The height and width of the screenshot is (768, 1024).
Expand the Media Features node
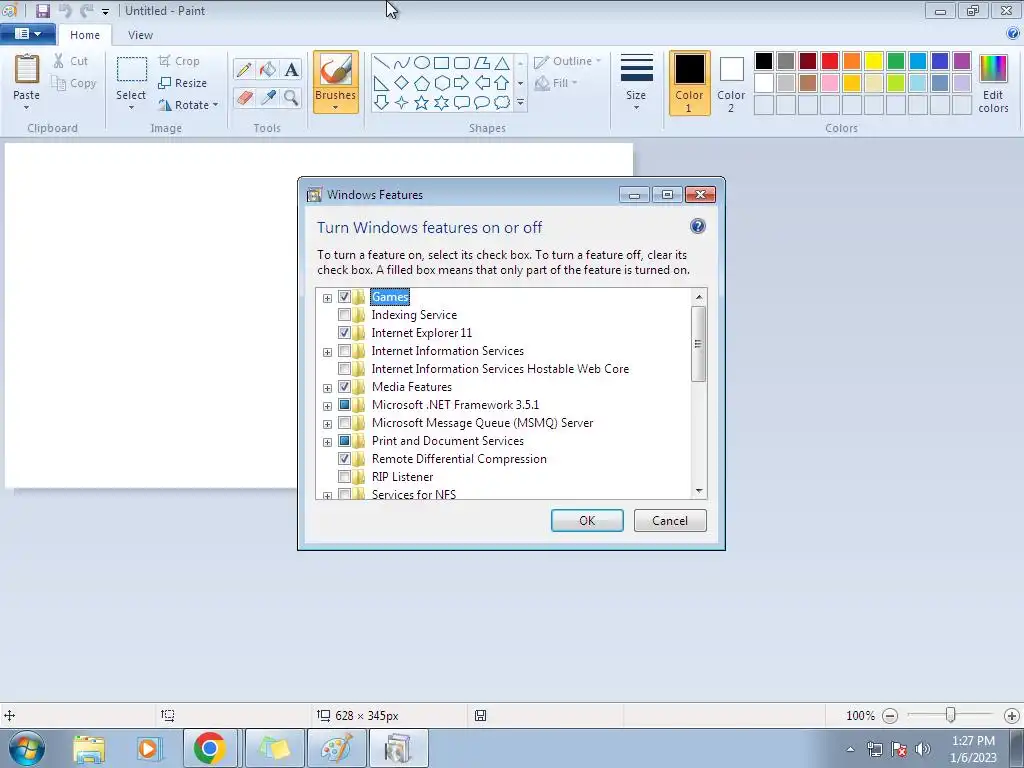pyautogui.click(x=327, y=388)
